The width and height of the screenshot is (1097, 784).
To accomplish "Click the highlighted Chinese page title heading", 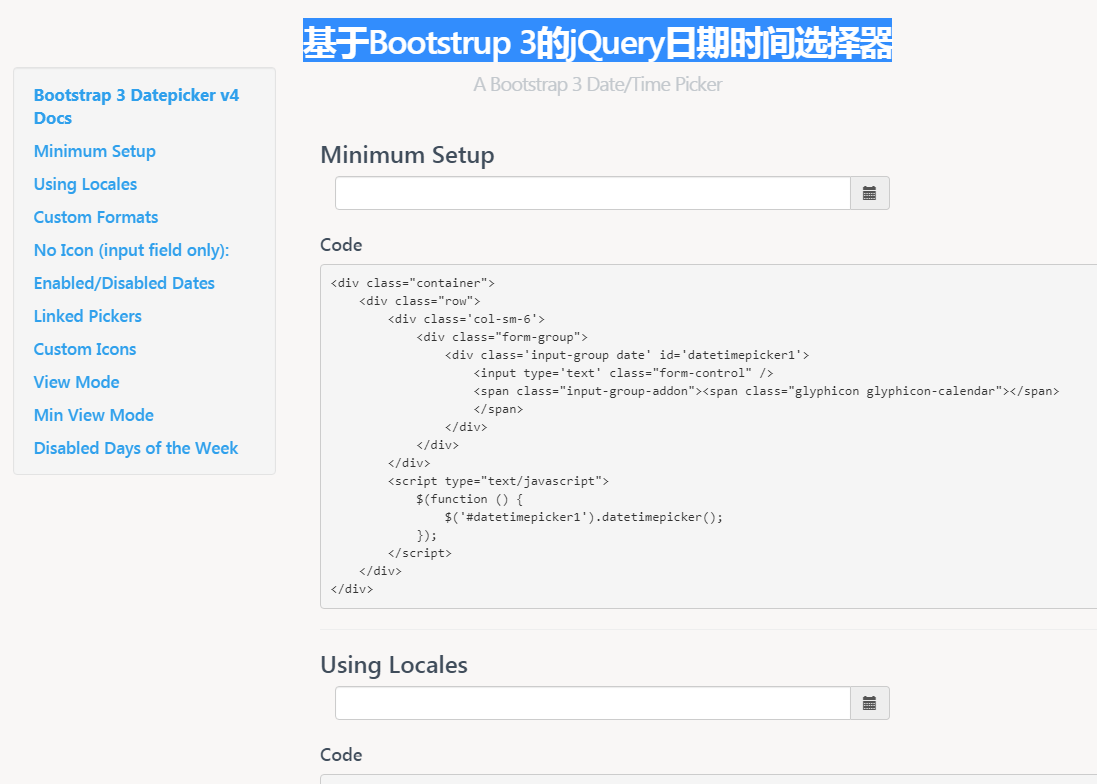I will 597,42.
